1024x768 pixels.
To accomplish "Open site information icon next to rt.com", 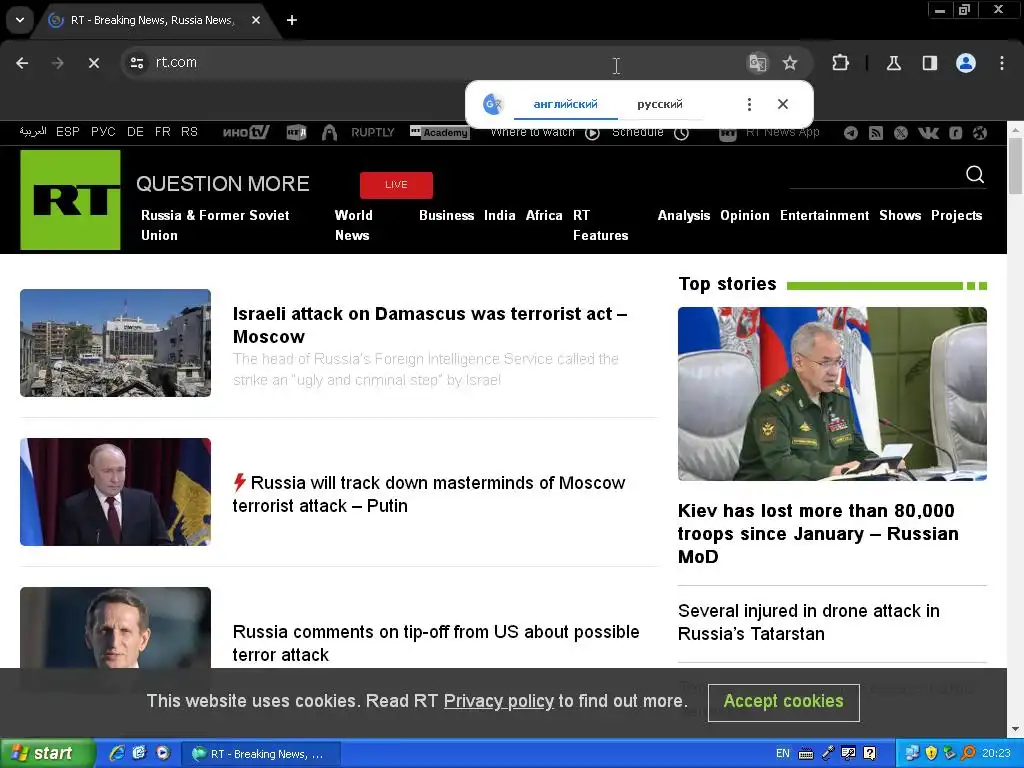I will (x=136, y=63).
